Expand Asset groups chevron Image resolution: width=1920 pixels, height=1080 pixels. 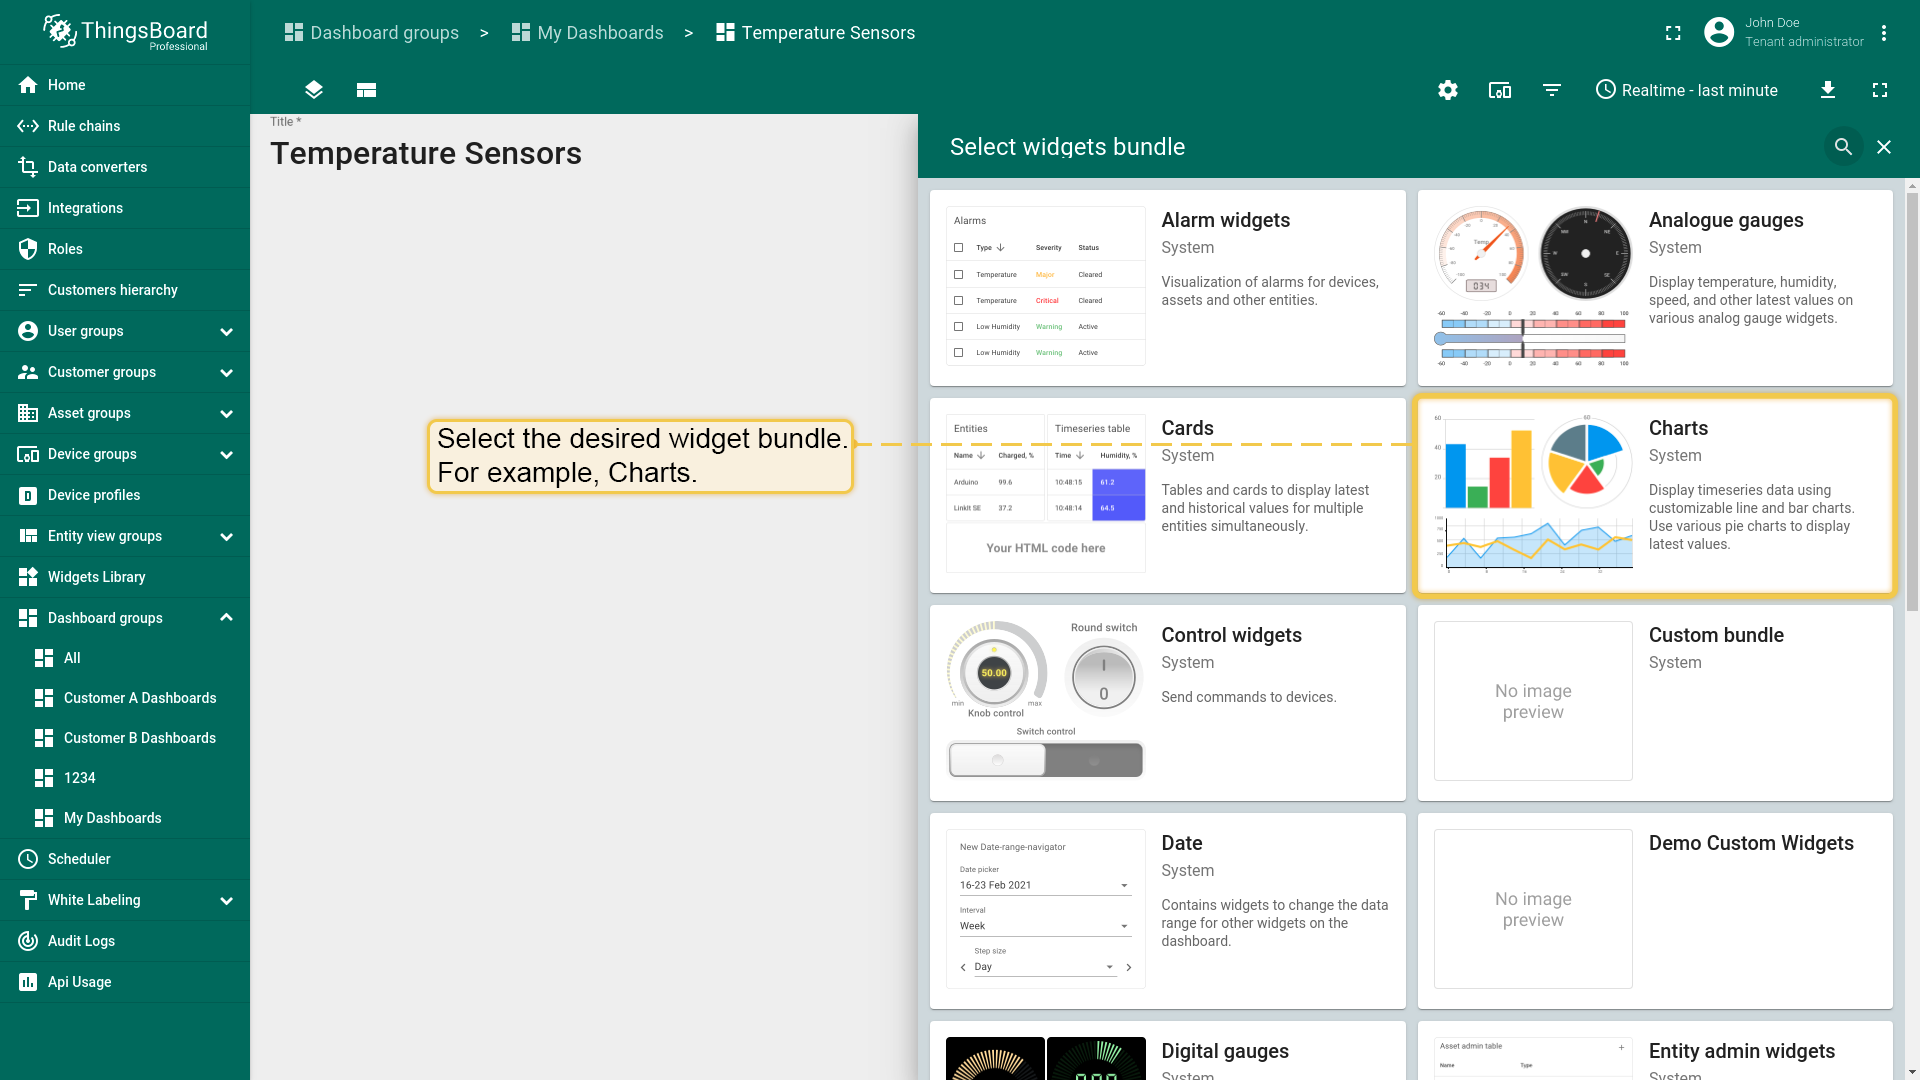(226, 413)
